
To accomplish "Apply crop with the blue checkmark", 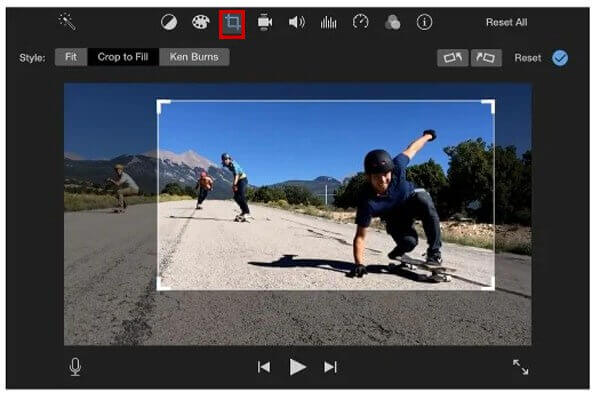I will pyautogui.click(x=560, y=58).
